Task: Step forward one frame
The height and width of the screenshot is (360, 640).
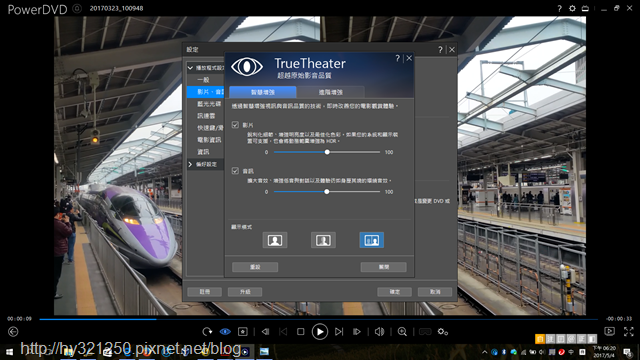Action: pos(357,332)
